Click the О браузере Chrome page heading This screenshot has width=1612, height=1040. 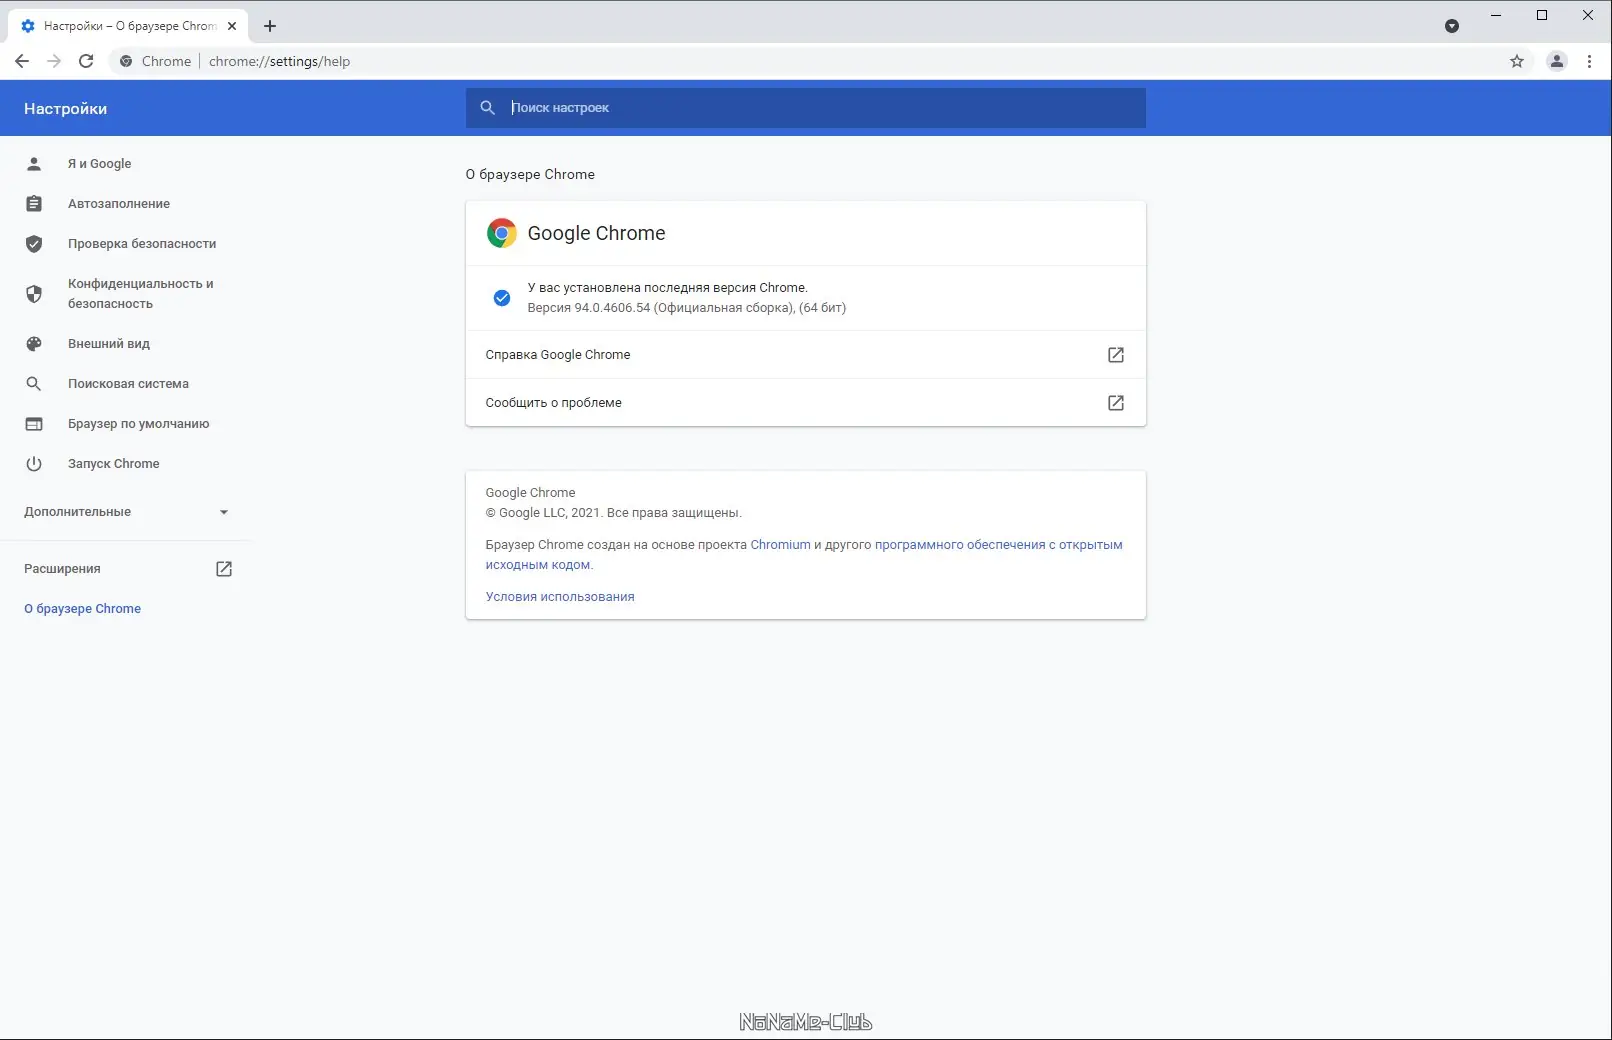[x=530, y=174]
